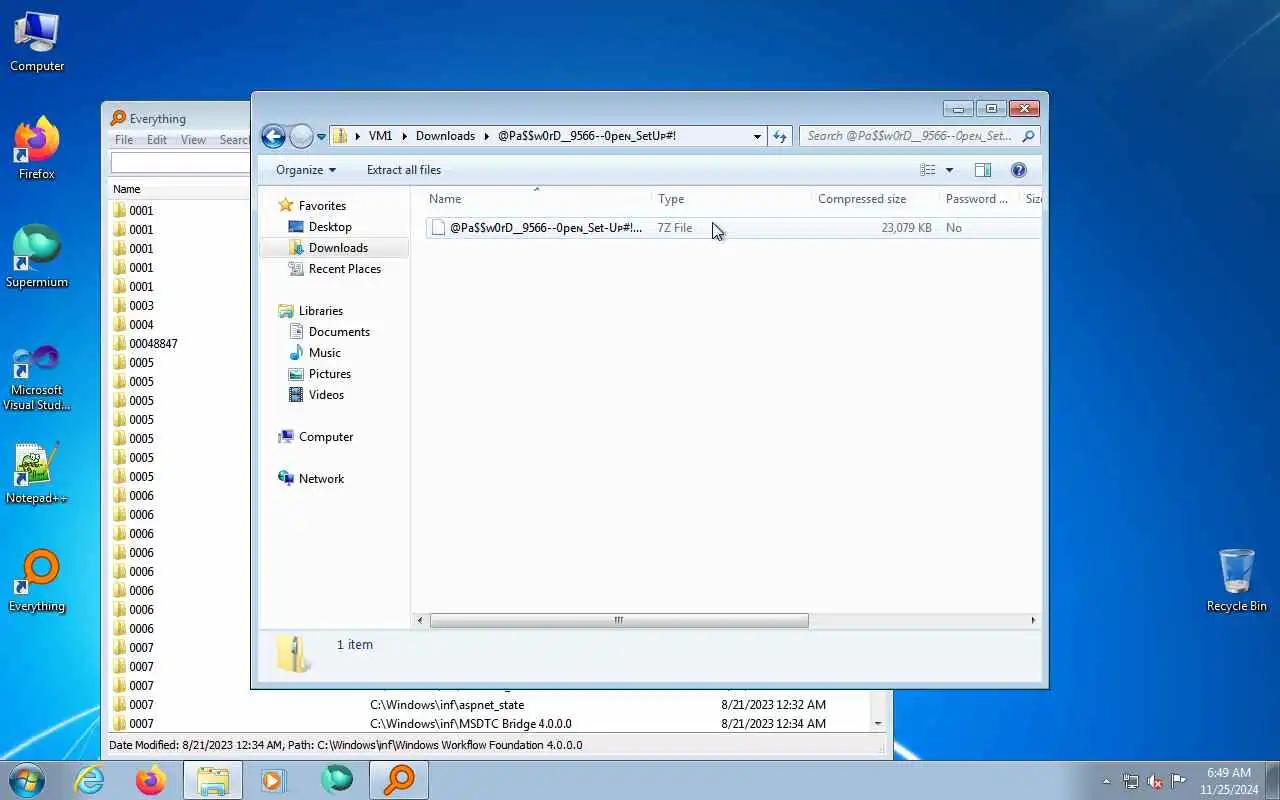Screen dimensions: 1280x800
Task: Select Favorites in the navigation pane
Action: click(322, 206)
